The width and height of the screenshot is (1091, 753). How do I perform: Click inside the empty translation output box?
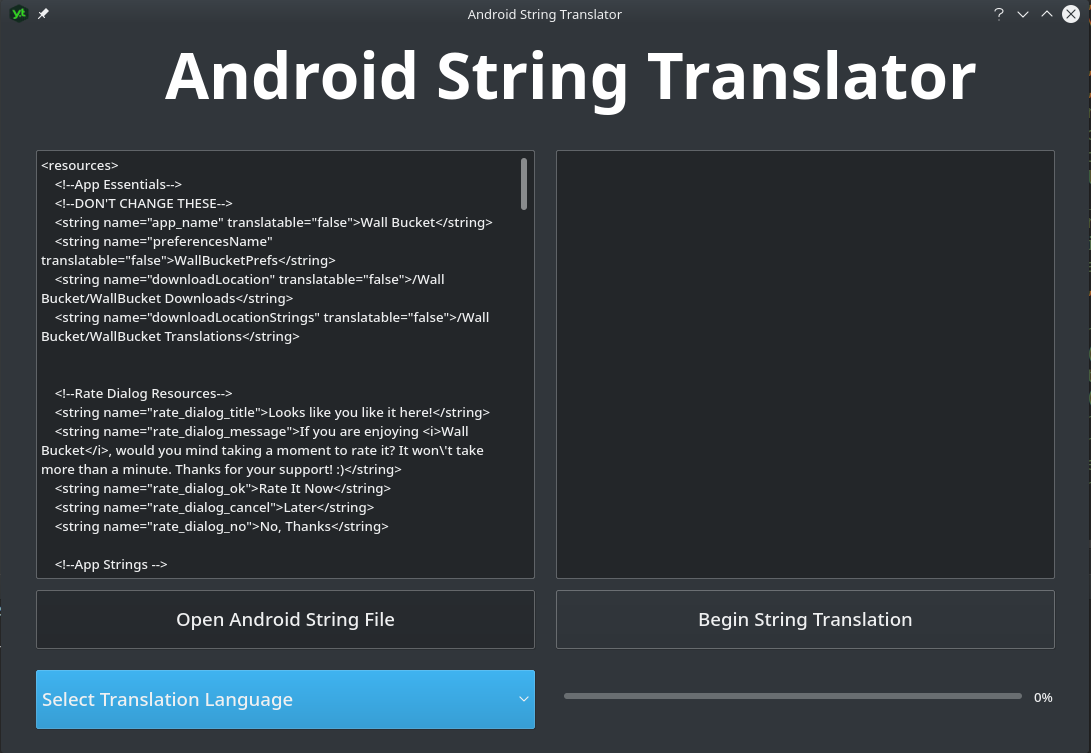pyautogui.click(x=805, y=364)
